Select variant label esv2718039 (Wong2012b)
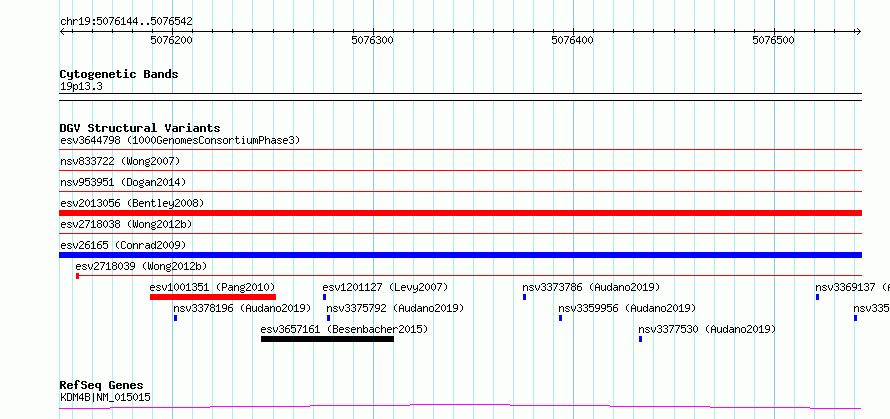Image resolution: width=890 pixels, height=419 pixels. coord(141,266)
